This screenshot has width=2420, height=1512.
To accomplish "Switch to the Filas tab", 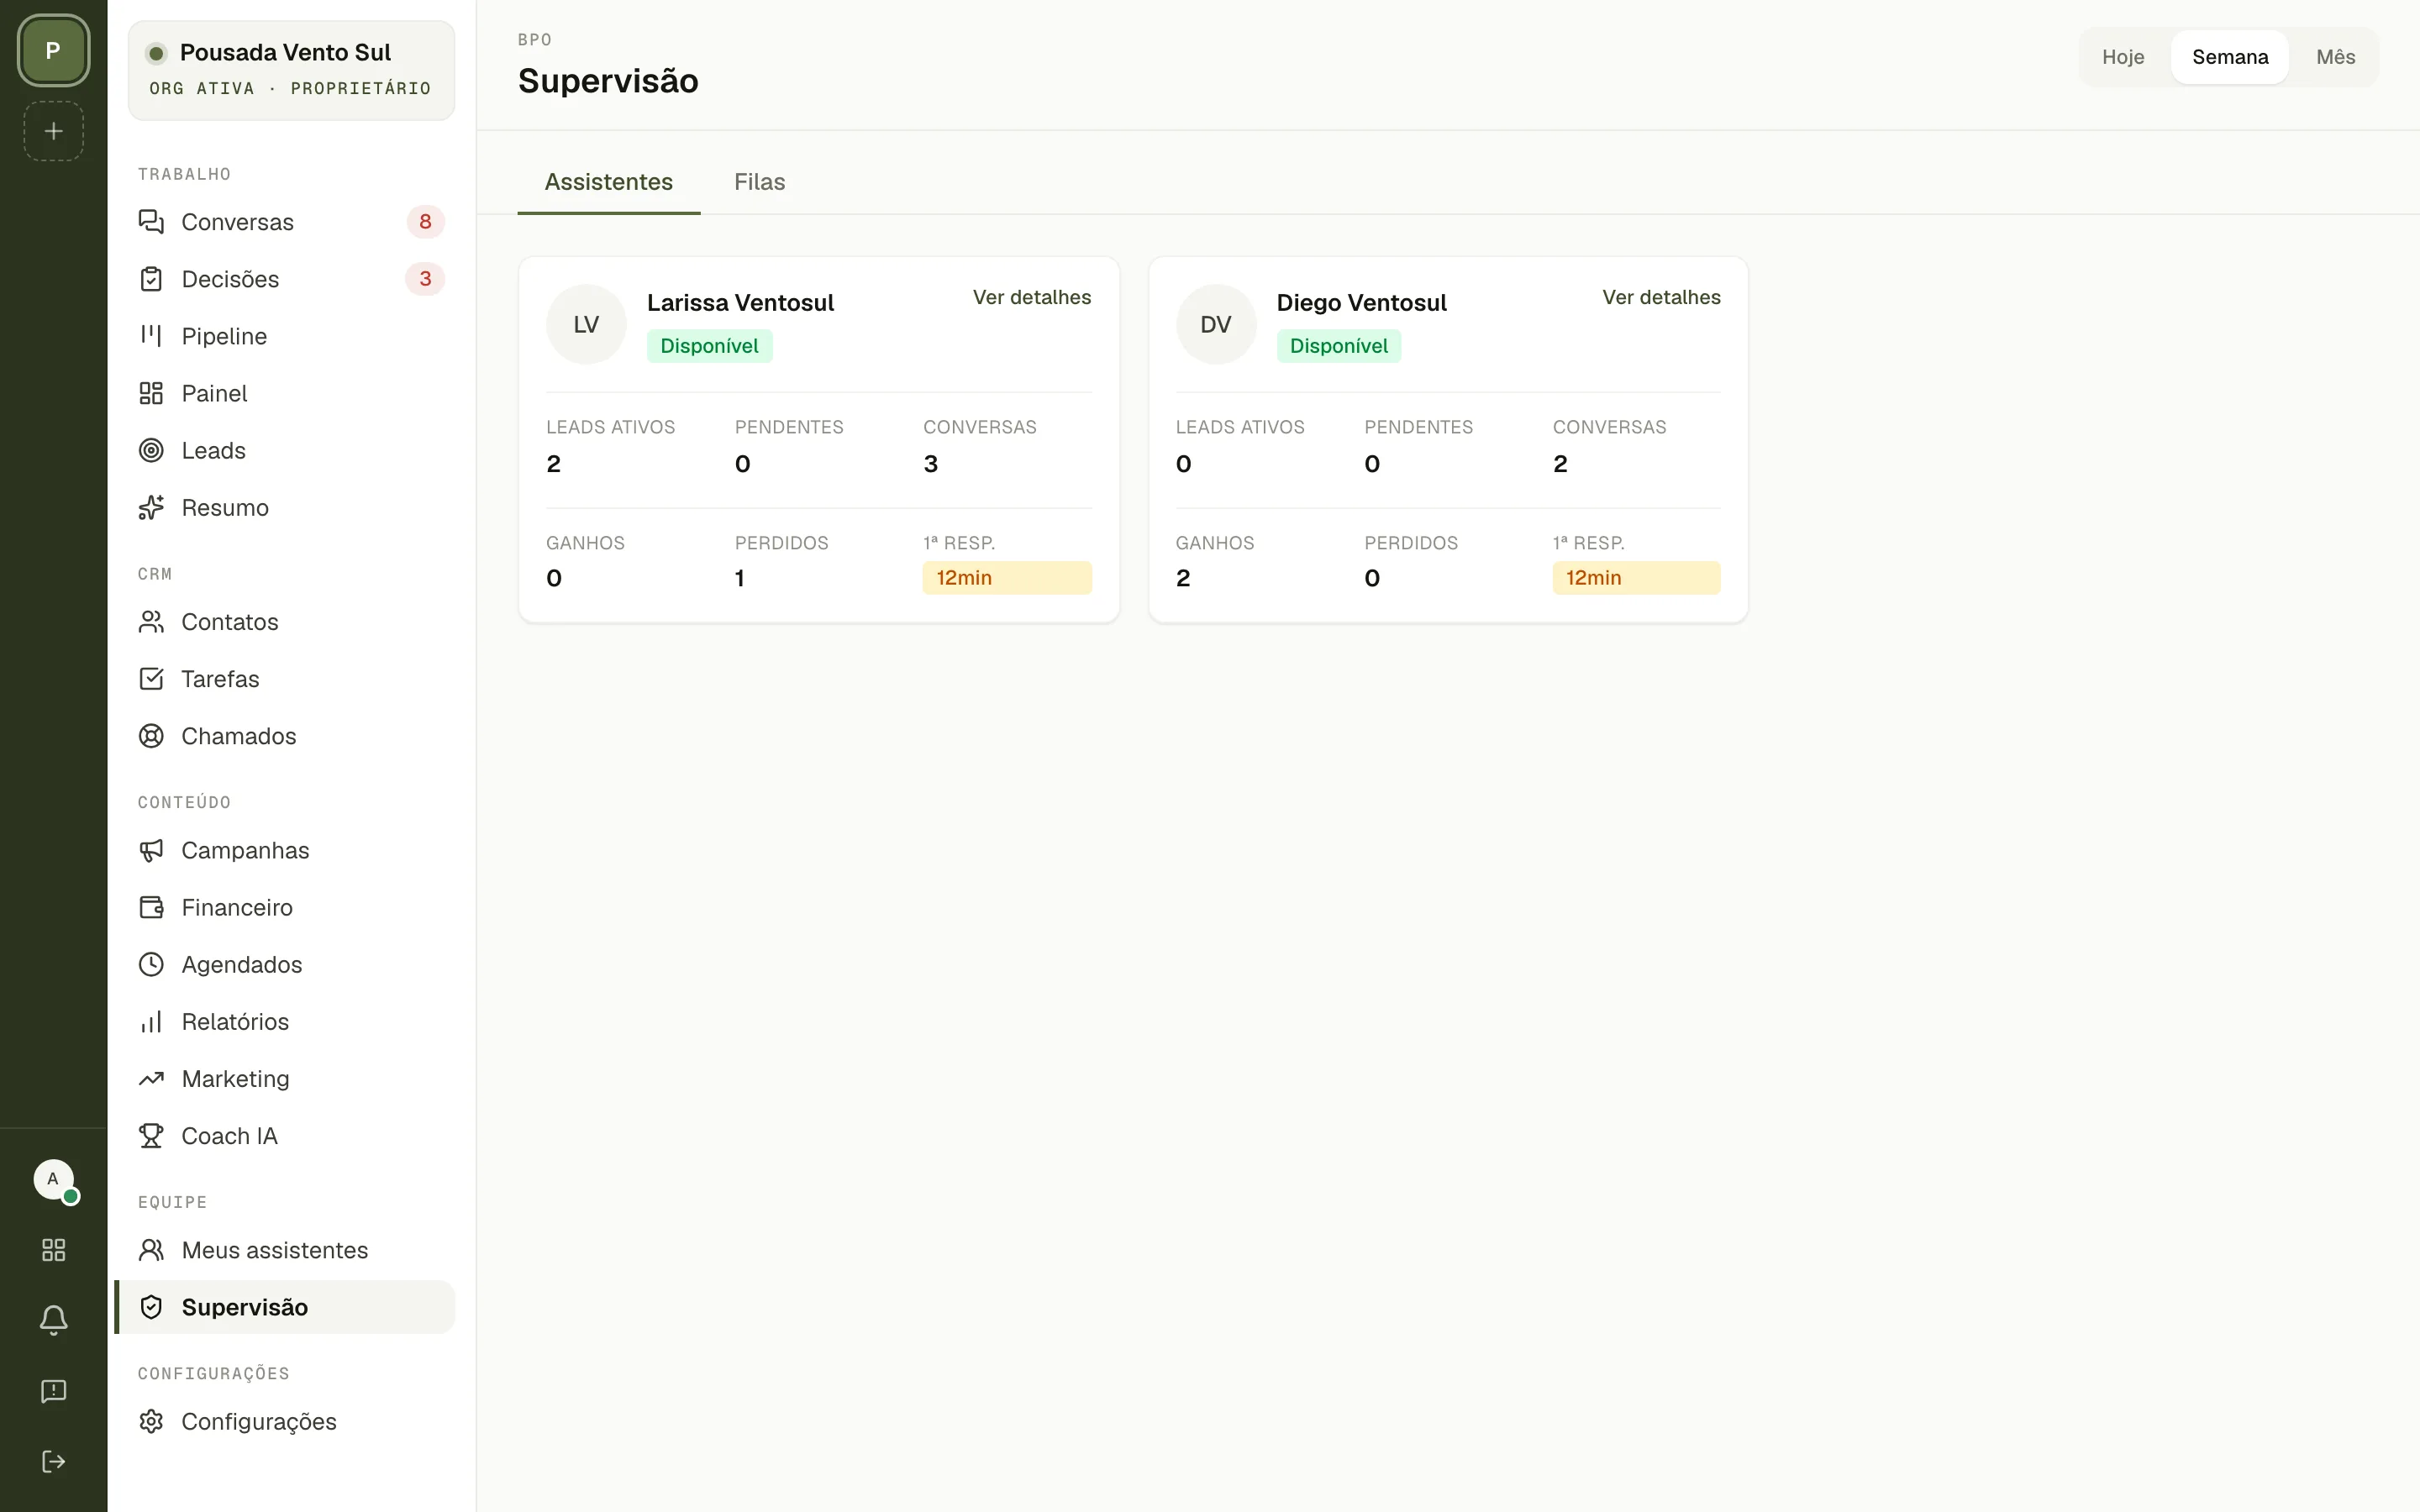I will pos(759,182).
